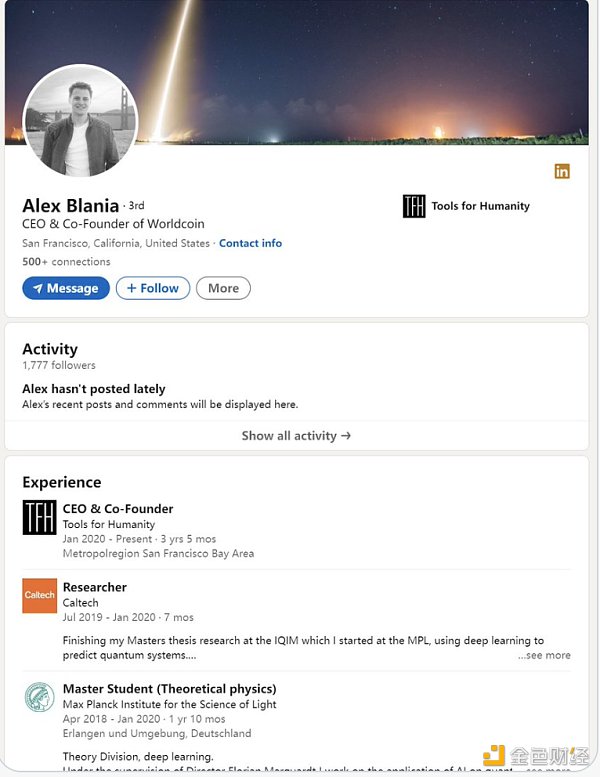Screen dimensions: 600x777
Task: Open the CEO & Co-Founder position title
Action: [x=118, y=509]
